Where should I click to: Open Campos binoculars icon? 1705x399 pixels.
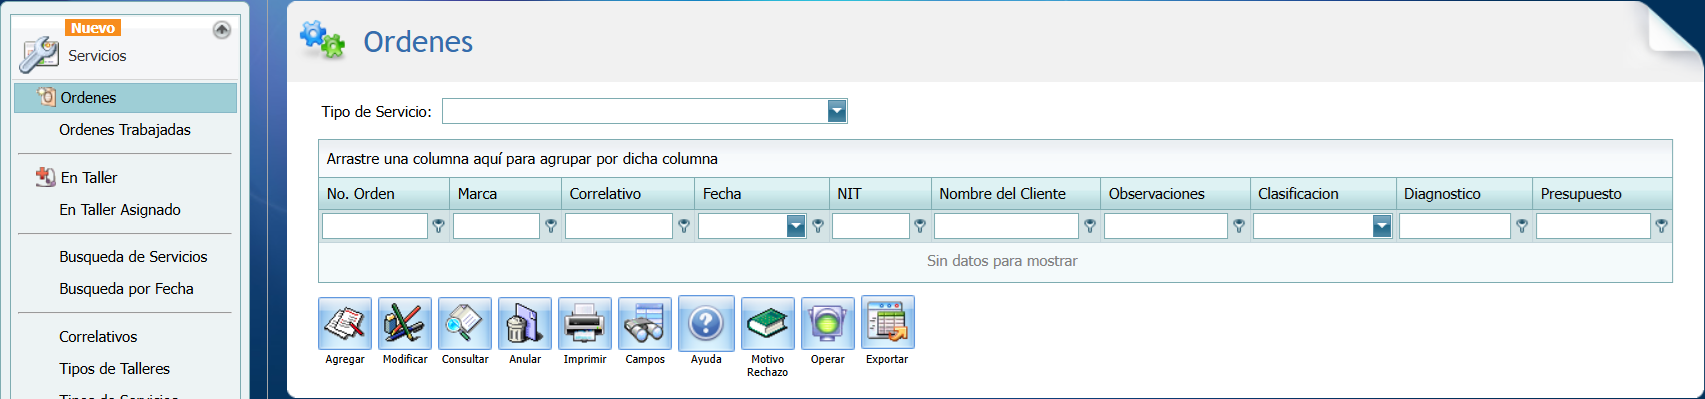[x=645, y=323]
